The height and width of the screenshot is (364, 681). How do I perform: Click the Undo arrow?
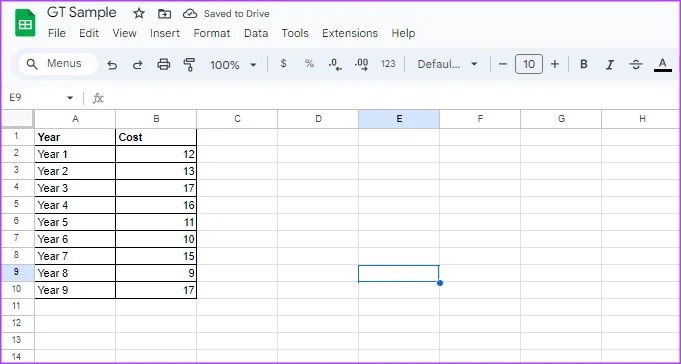coord(112,65)
